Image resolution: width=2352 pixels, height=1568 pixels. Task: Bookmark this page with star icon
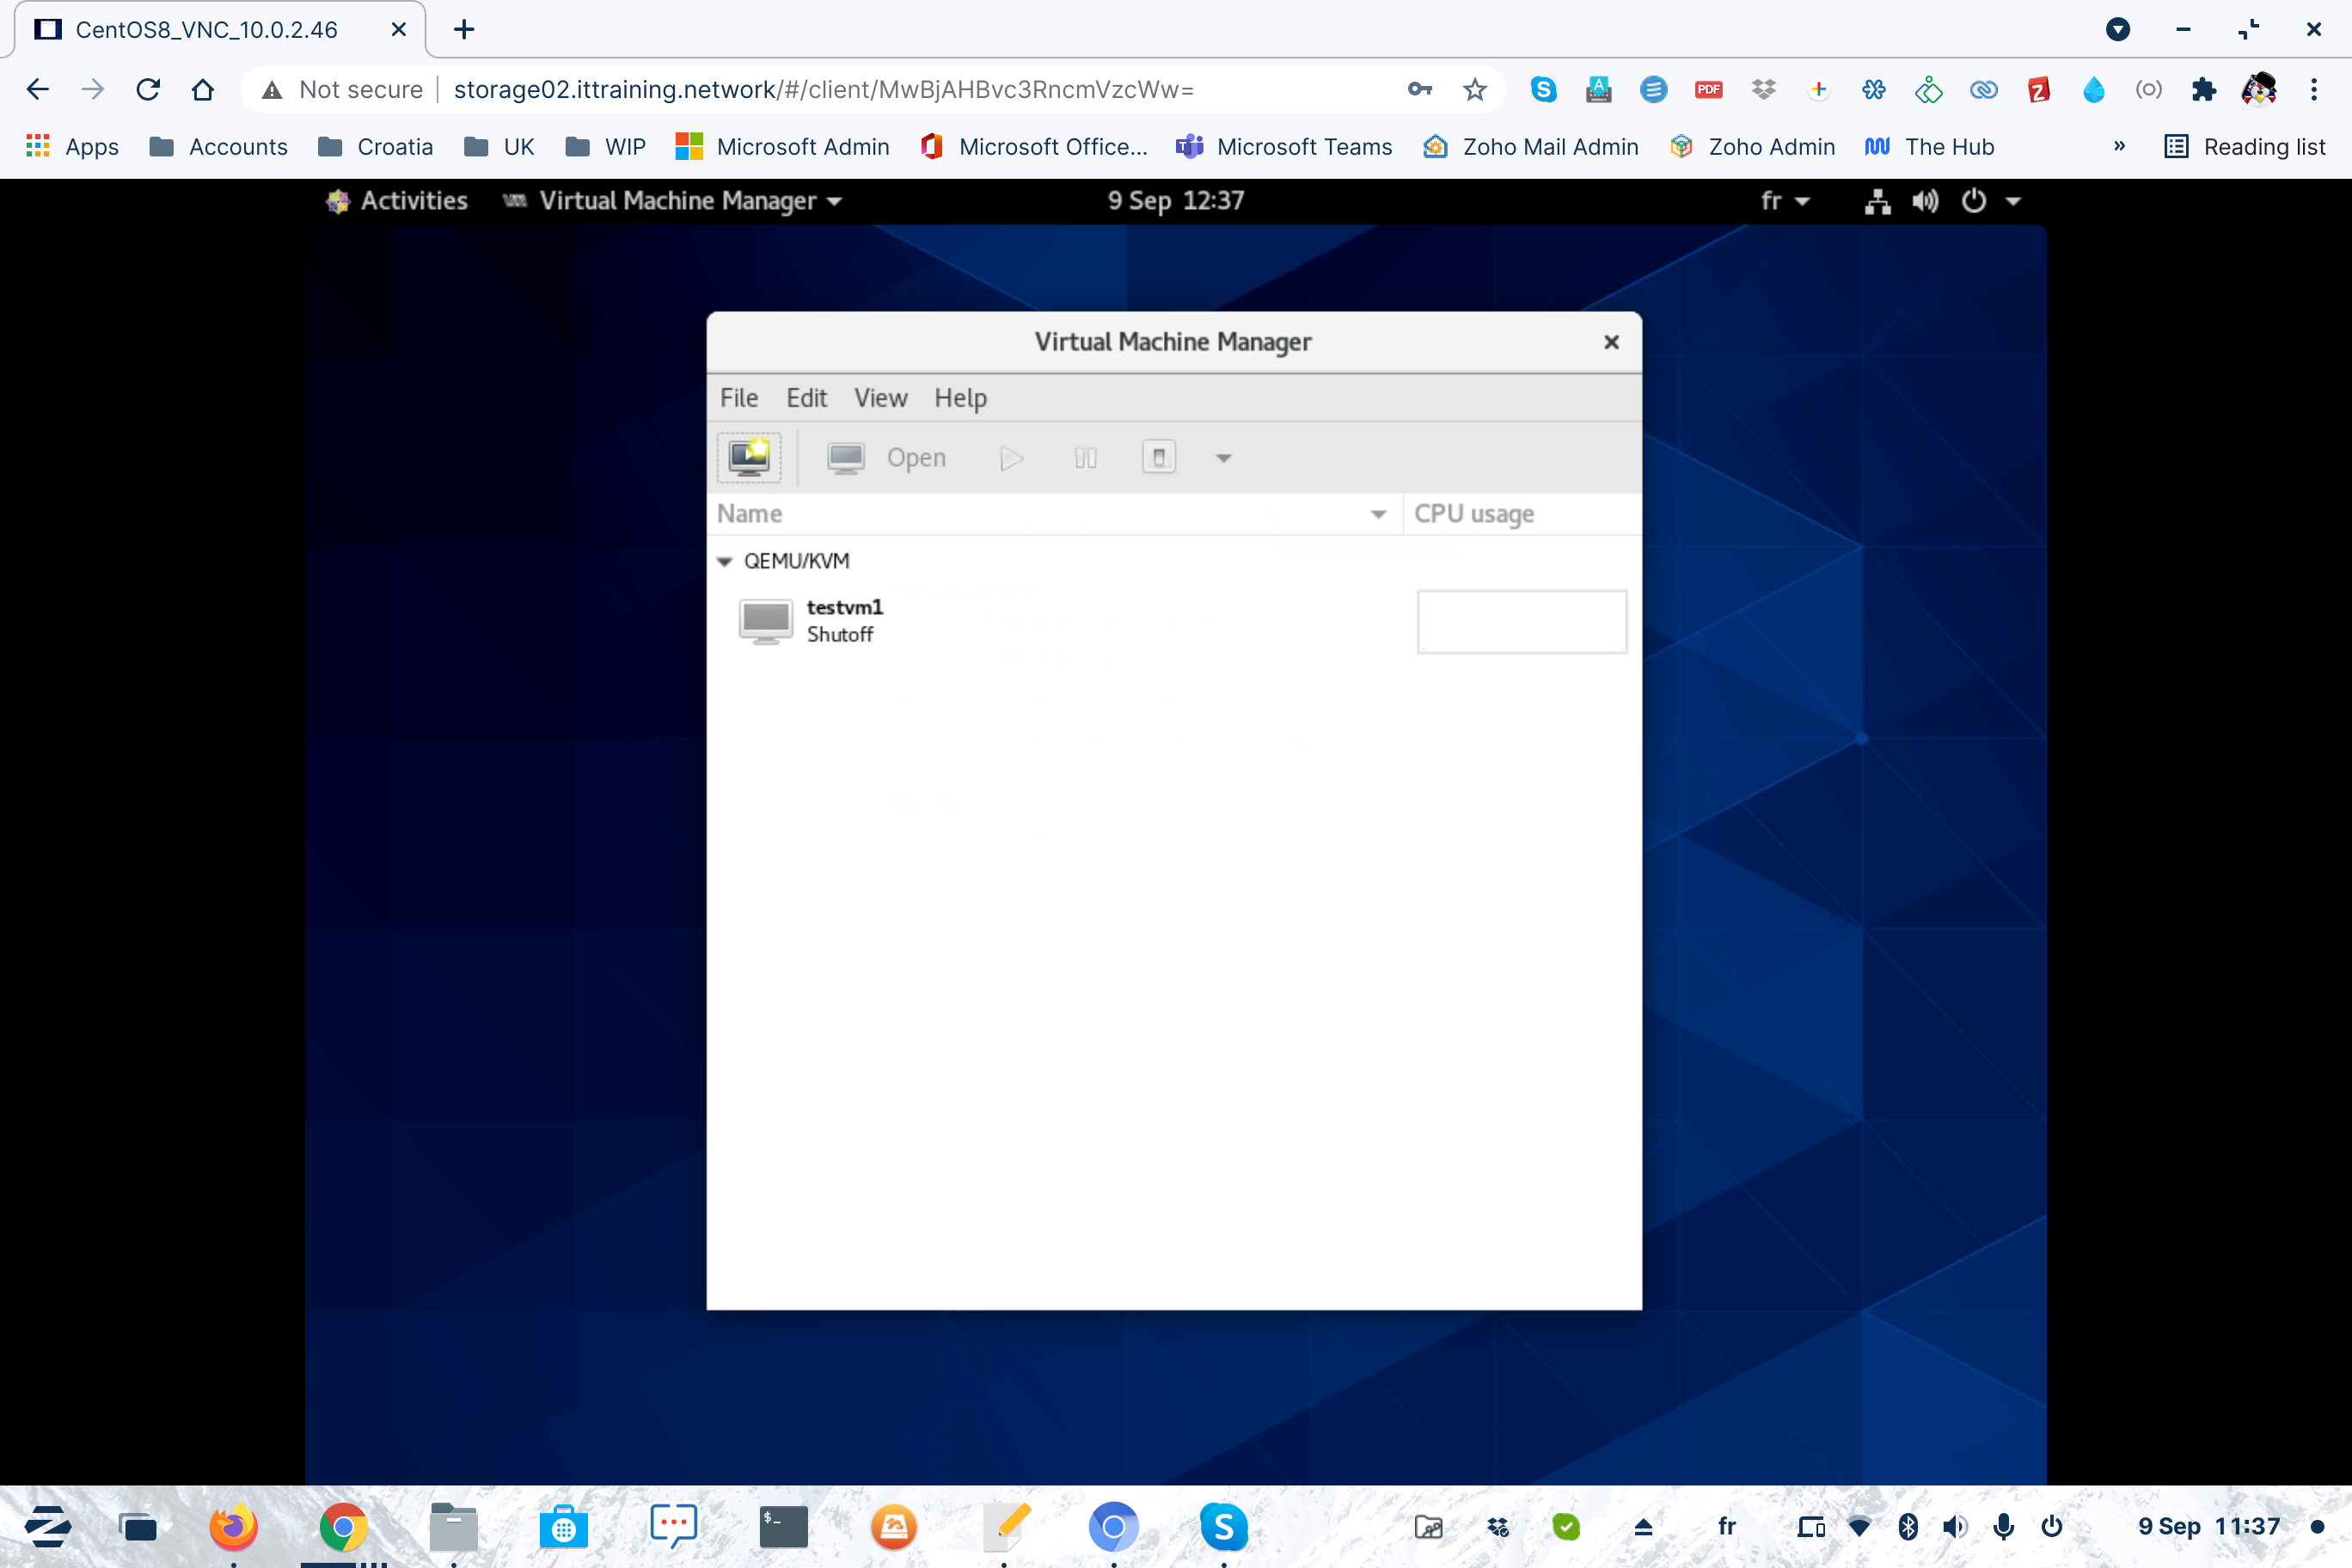point(1474,90)
